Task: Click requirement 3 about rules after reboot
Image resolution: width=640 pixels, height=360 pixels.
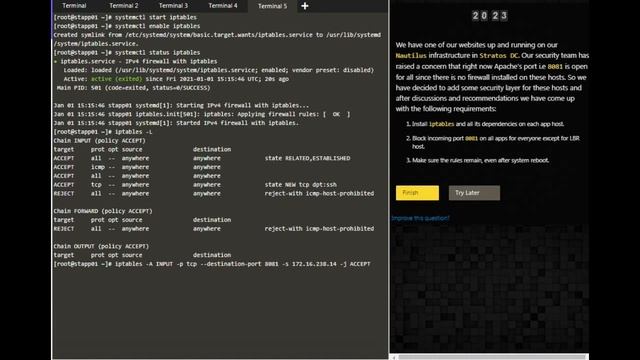Action: (478, 160)
